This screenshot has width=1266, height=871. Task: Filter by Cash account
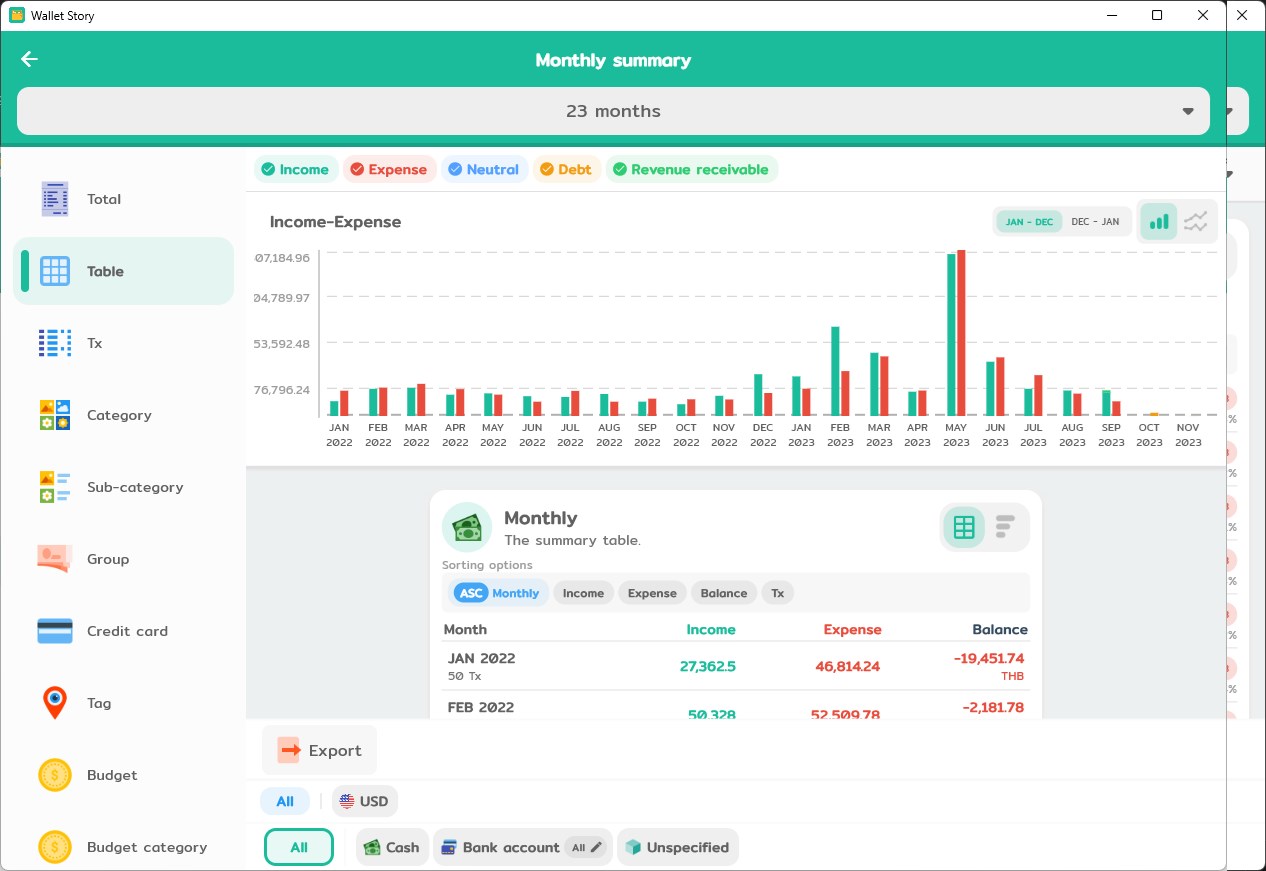(x=392, y=847)
